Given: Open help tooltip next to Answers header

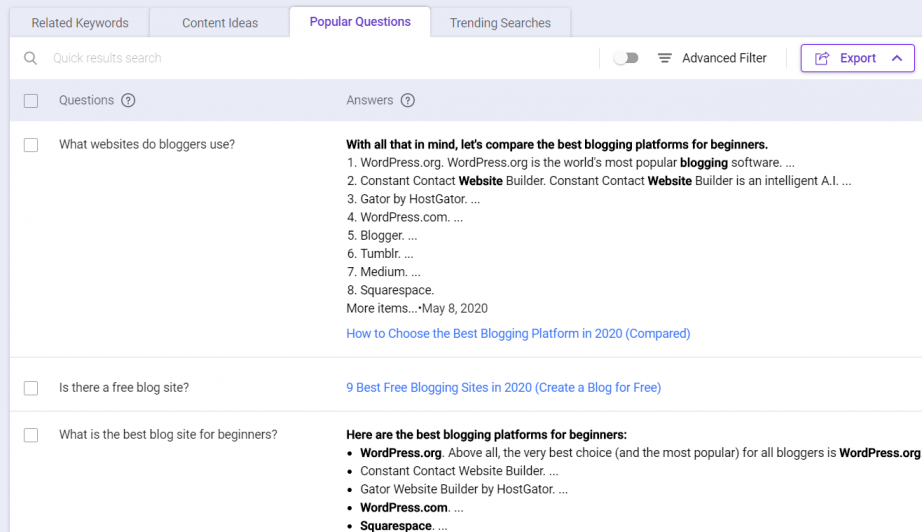Looking at the screenshot, I should click(x=407, y=101).
